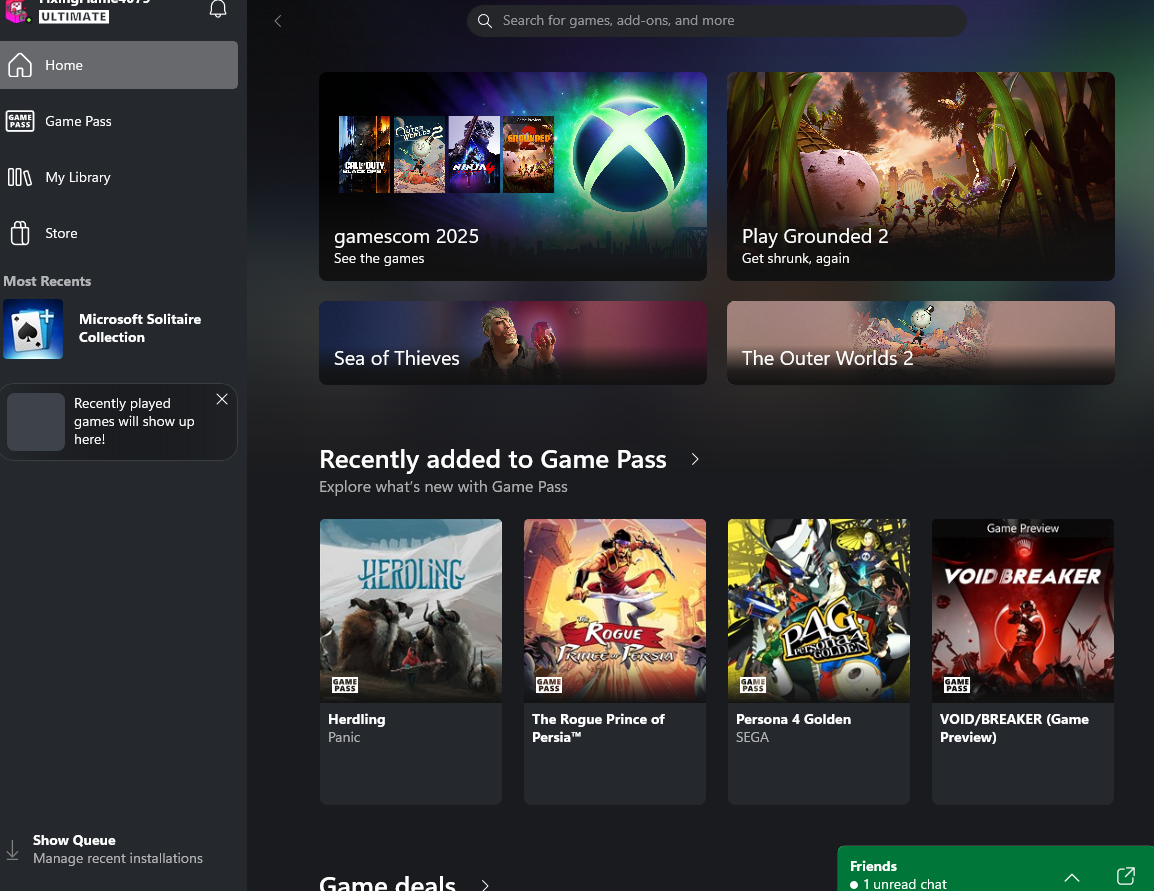Screen dimensions: 1154x891
Task: Click 'Manage recent installations' text
Action: (118, 859)
